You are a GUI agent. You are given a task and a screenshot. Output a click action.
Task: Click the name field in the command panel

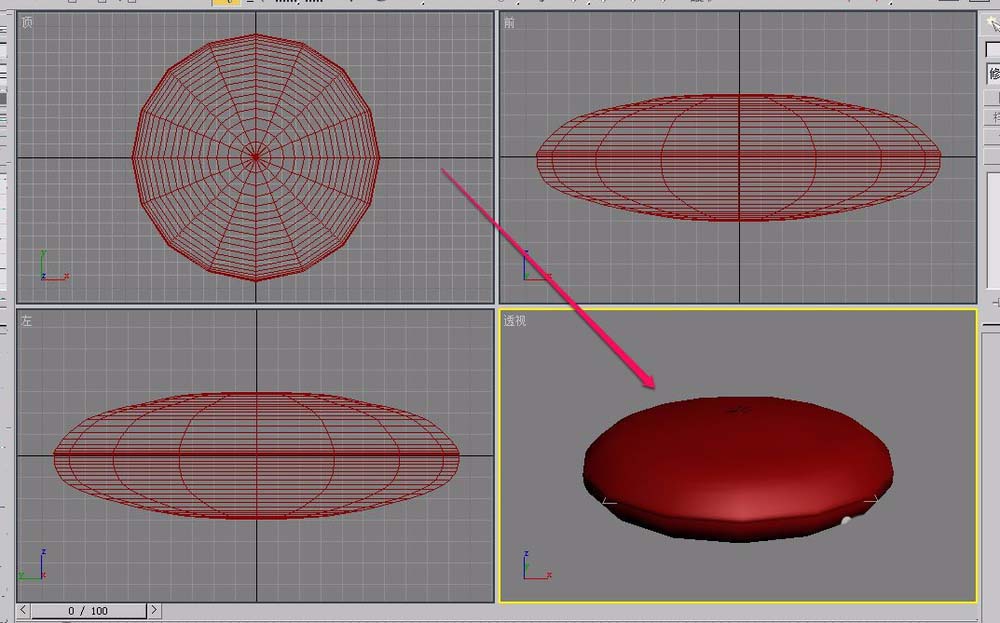click(x=992, y=48)
